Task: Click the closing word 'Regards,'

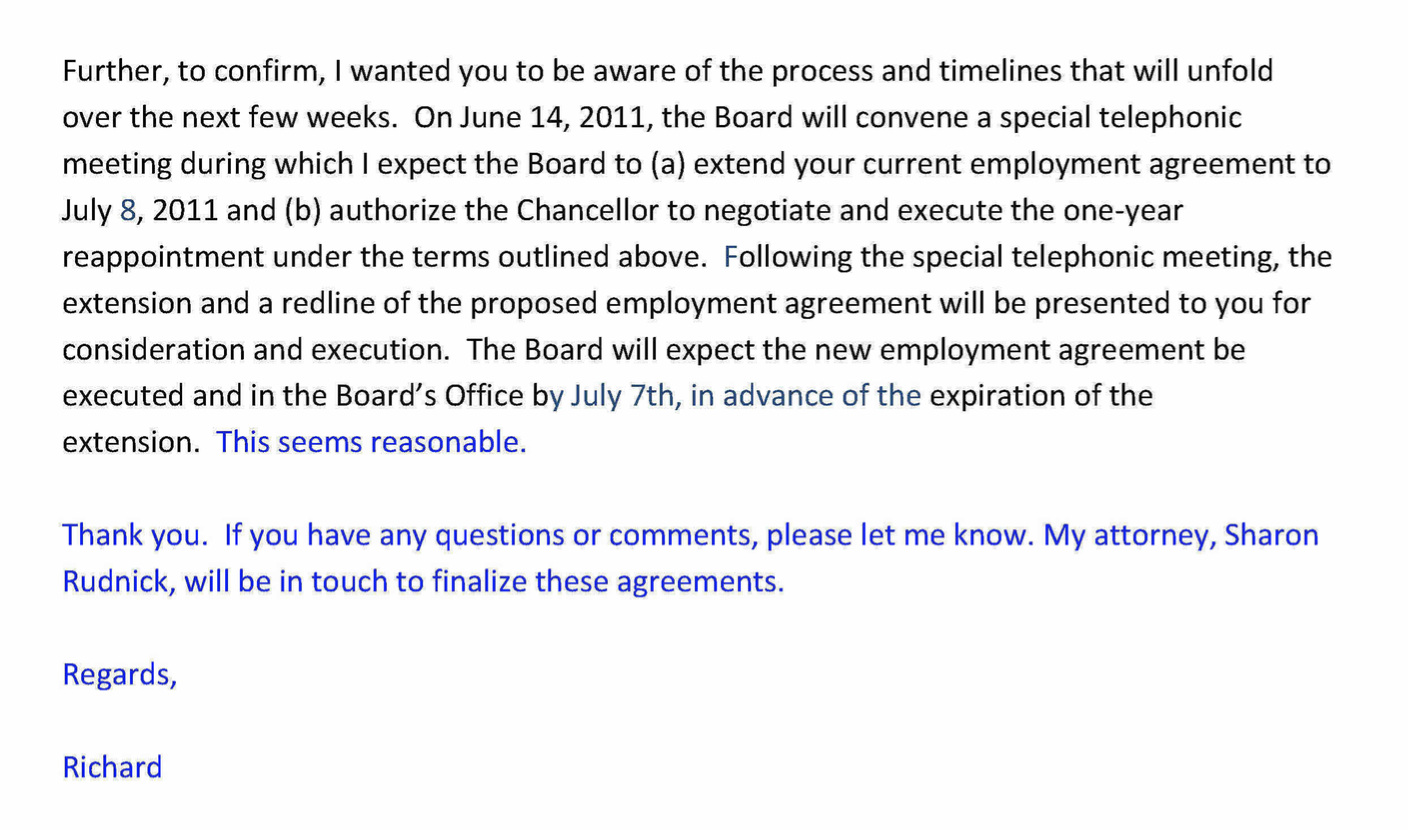Action: tap(120, 676)
